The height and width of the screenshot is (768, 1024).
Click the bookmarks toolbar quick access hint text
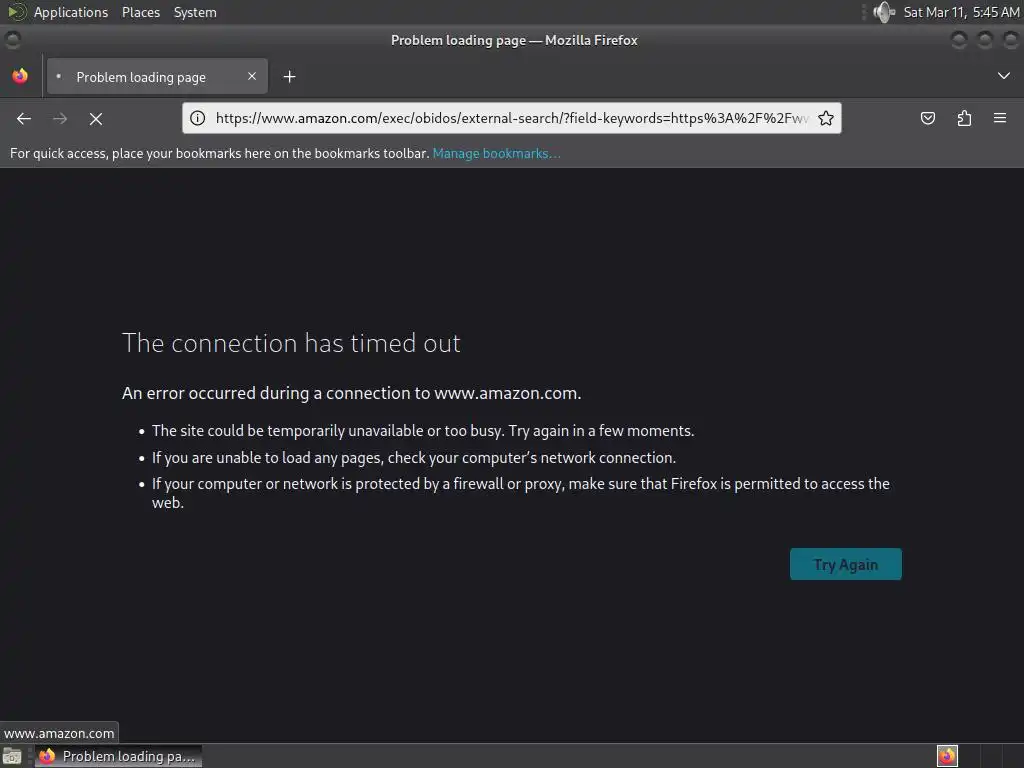tap(219, 153)
